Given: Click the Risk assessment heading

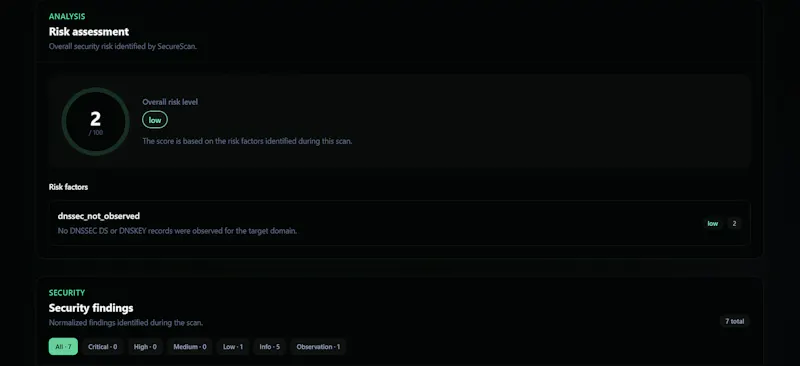Looking at the screenshot, I should [89, 32].
